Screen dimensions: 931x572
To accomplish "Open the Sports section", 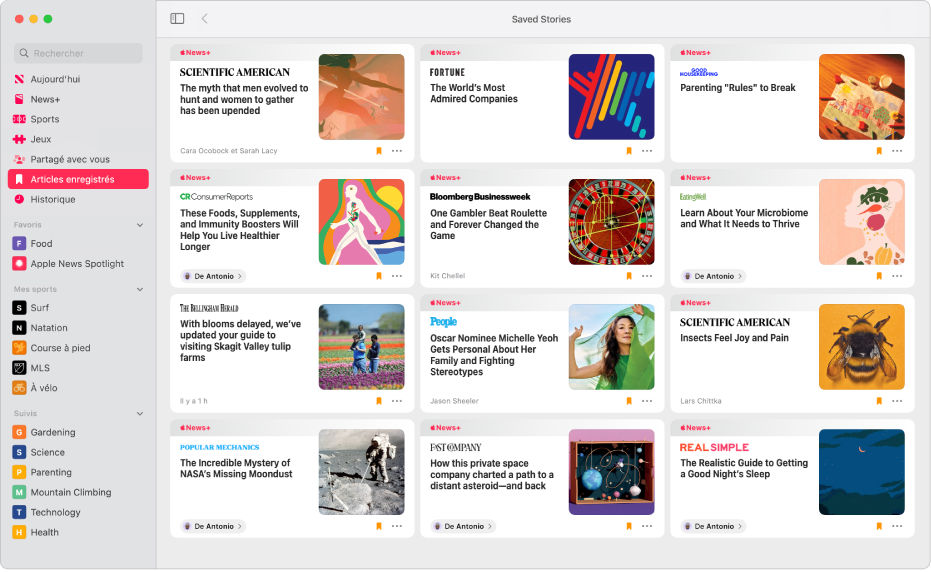I will click(78, 119).
